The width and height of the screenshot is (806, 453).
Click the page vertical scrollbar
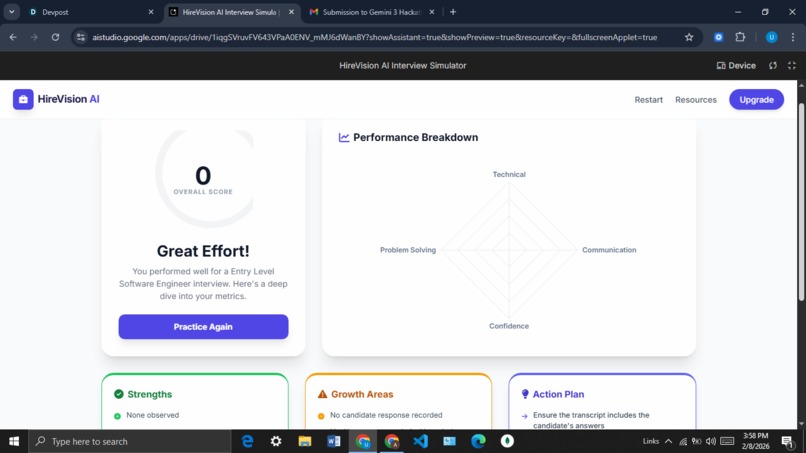pyautogui.click(x=801, y=202)
